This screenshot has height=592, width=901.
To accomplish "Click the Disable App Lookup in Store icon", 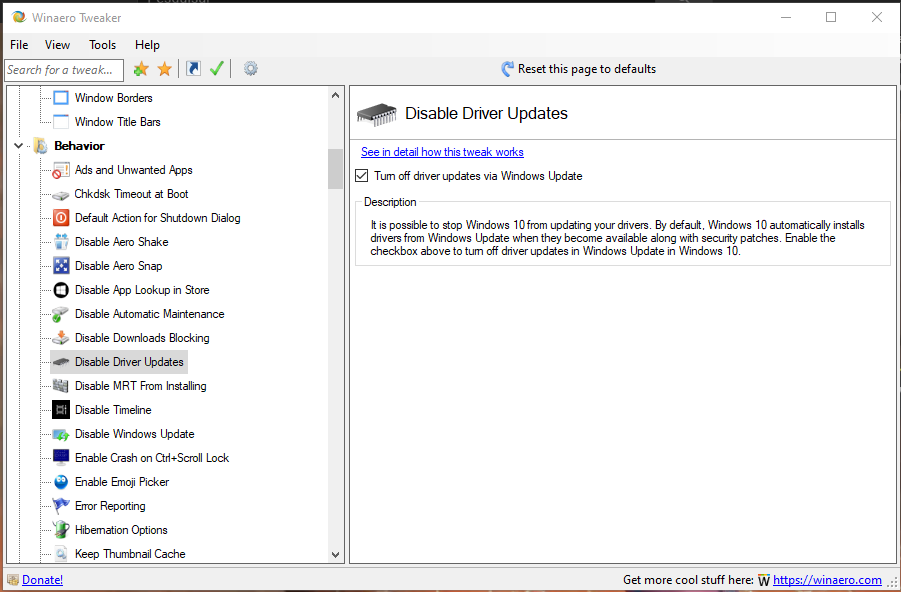I will click(x=61, y=290).
